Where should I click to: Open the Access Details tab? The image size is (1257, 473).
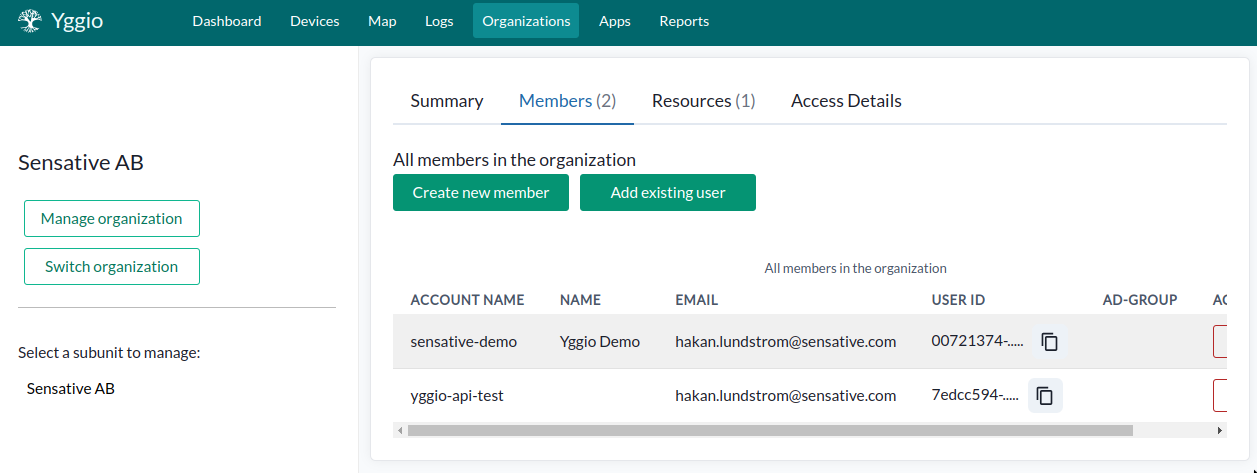[846, 101]
